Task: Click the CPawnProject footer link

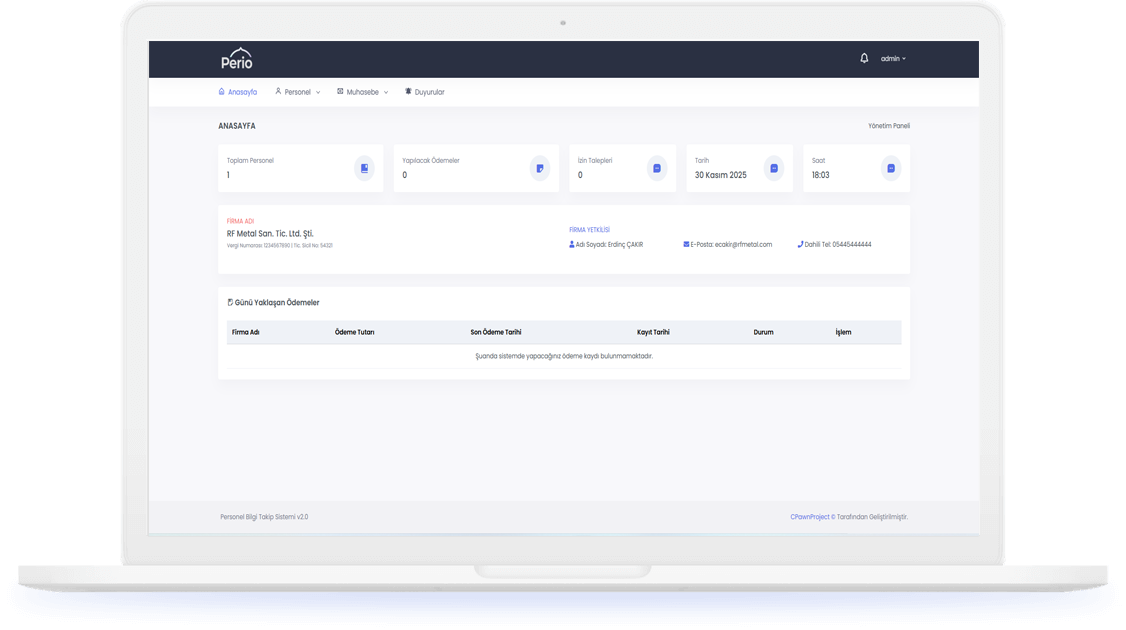Action: pos(810,517)
